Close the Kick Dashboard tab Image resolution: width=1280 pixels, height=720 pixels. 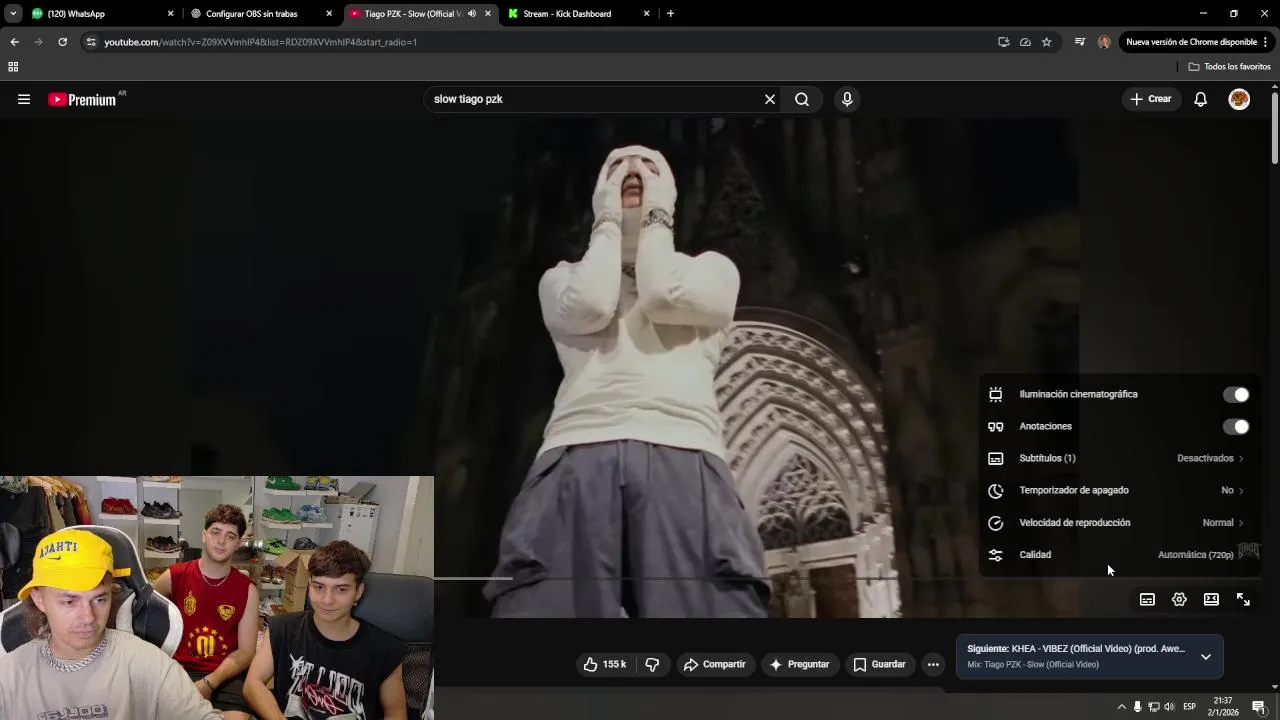pos(646,14)
